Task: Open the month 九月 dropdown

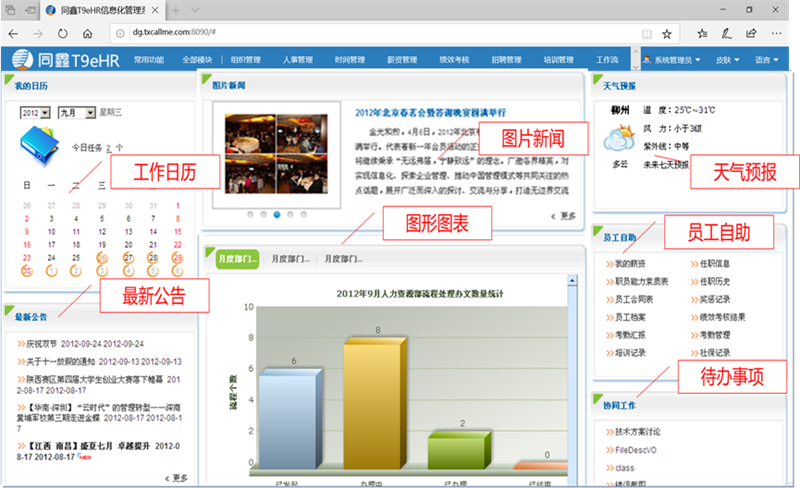Action: pos(75,113)
